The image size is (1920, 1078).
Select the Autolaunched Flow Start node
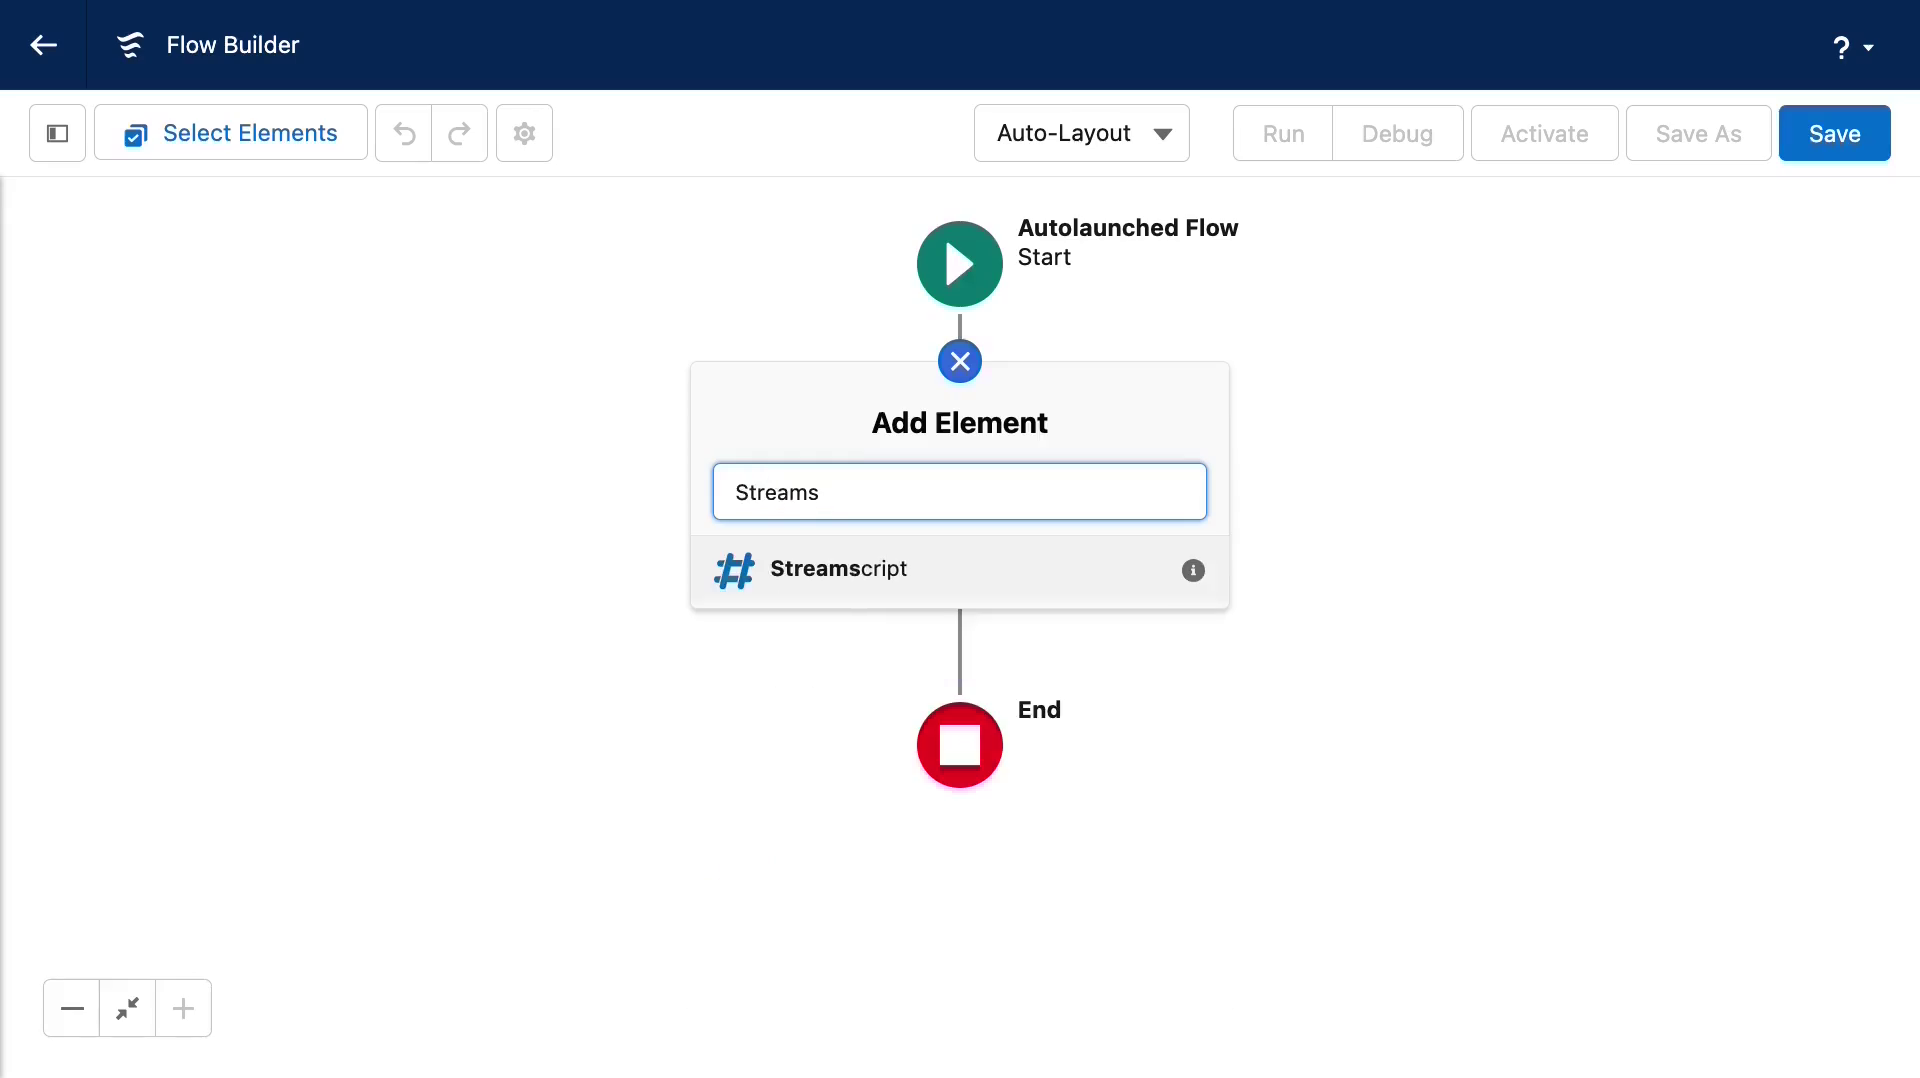[960, 264]
